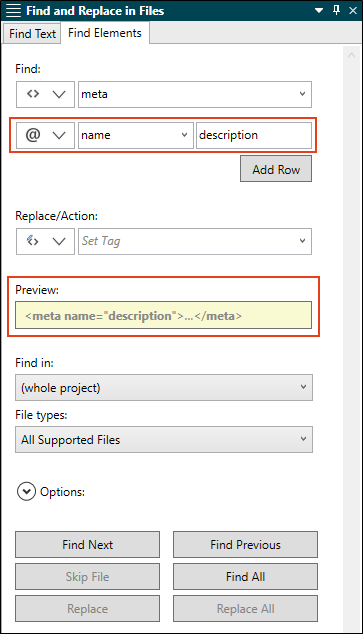Click the window position dropdown triangle icon
363x634 pixels.
pyautogui.click(x=319, y=11)
